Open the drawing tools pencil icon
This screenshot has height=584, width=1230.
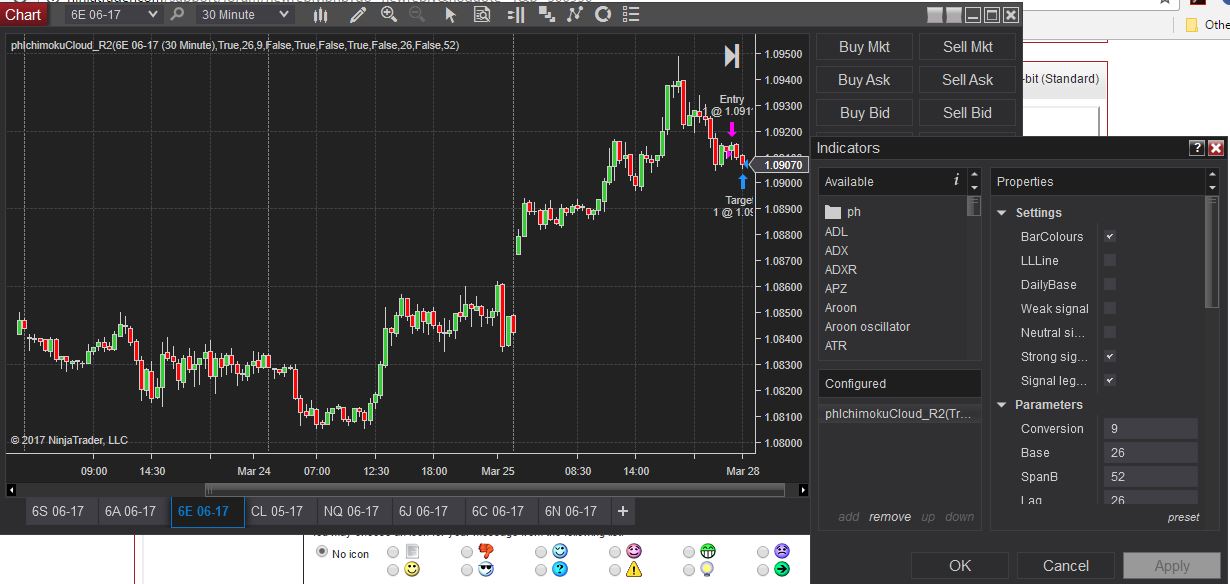coord(357,15)
